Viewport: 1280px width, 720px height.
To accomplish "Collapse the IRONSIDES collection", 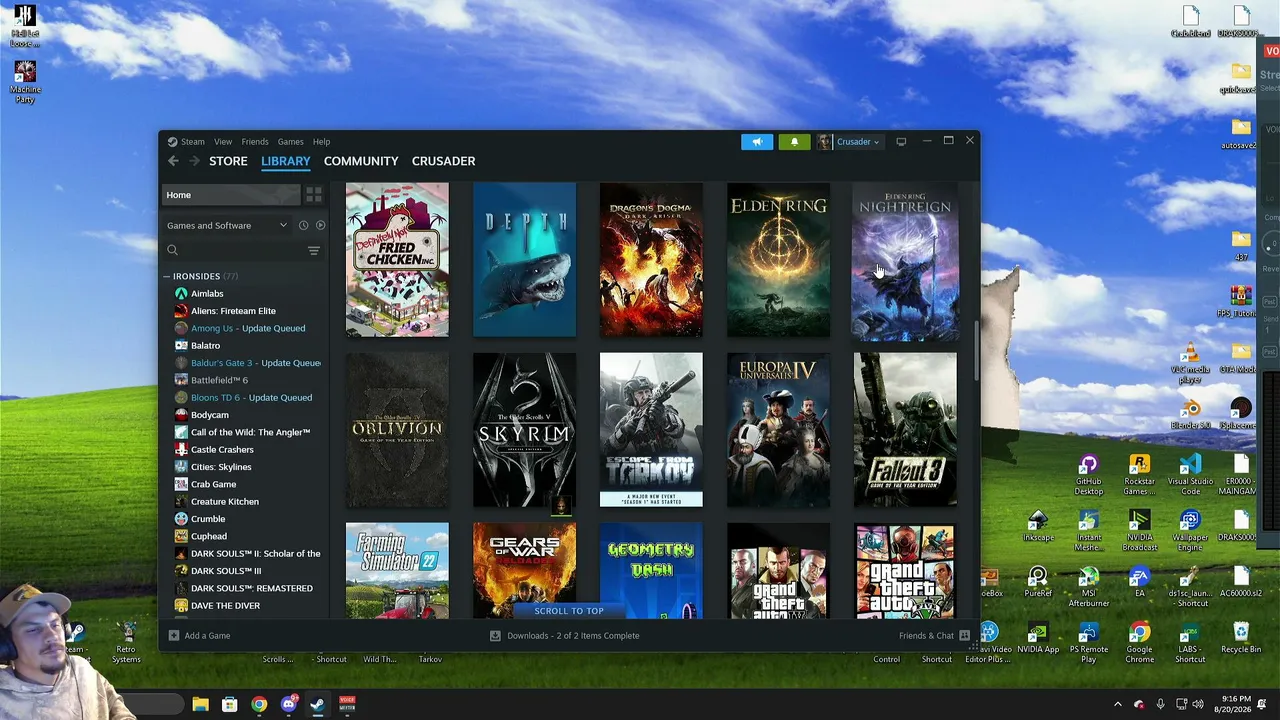I will click(x=166, y=276).
